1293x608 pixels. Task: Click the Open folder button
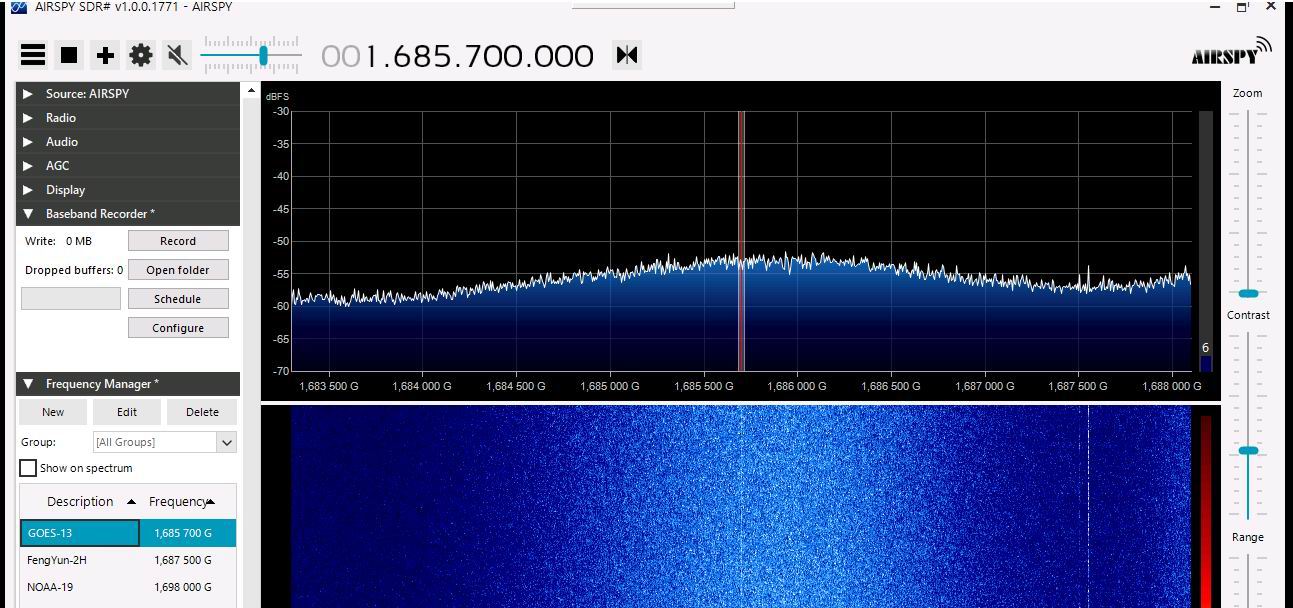(178, 270)
